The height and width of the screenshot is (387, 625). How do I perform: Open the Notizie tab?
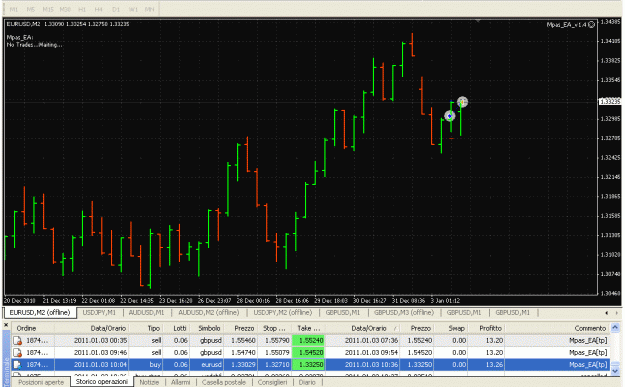tap(149, 382)
